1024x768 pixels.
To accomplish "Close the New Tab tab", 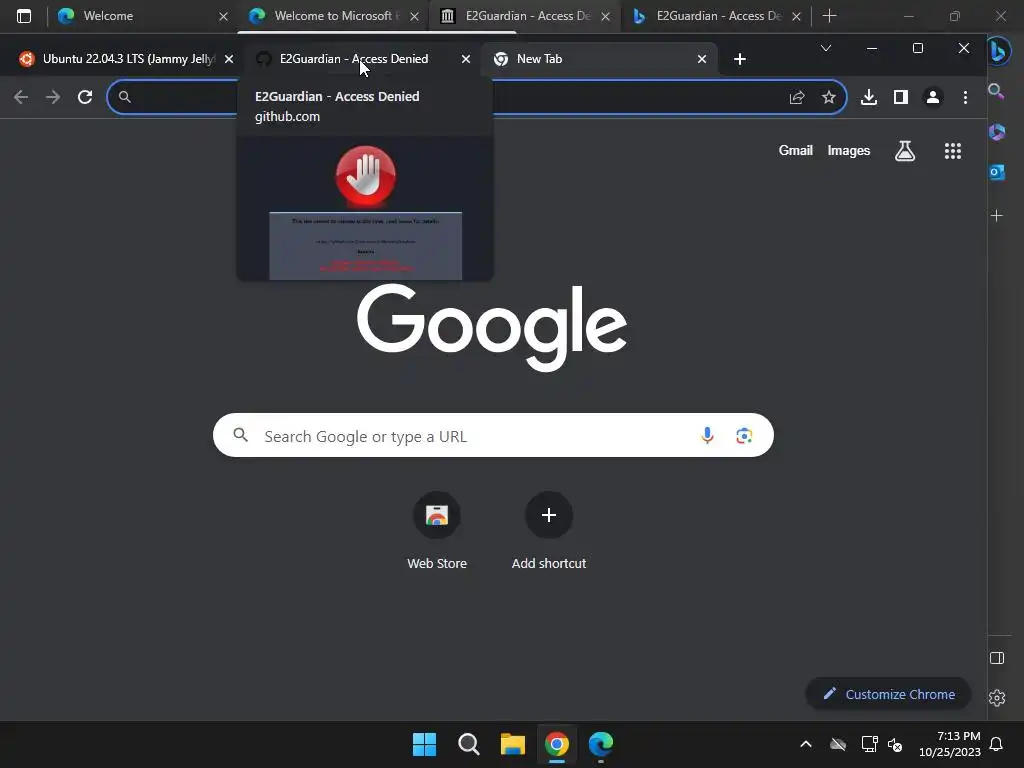I will click(701, 59).
